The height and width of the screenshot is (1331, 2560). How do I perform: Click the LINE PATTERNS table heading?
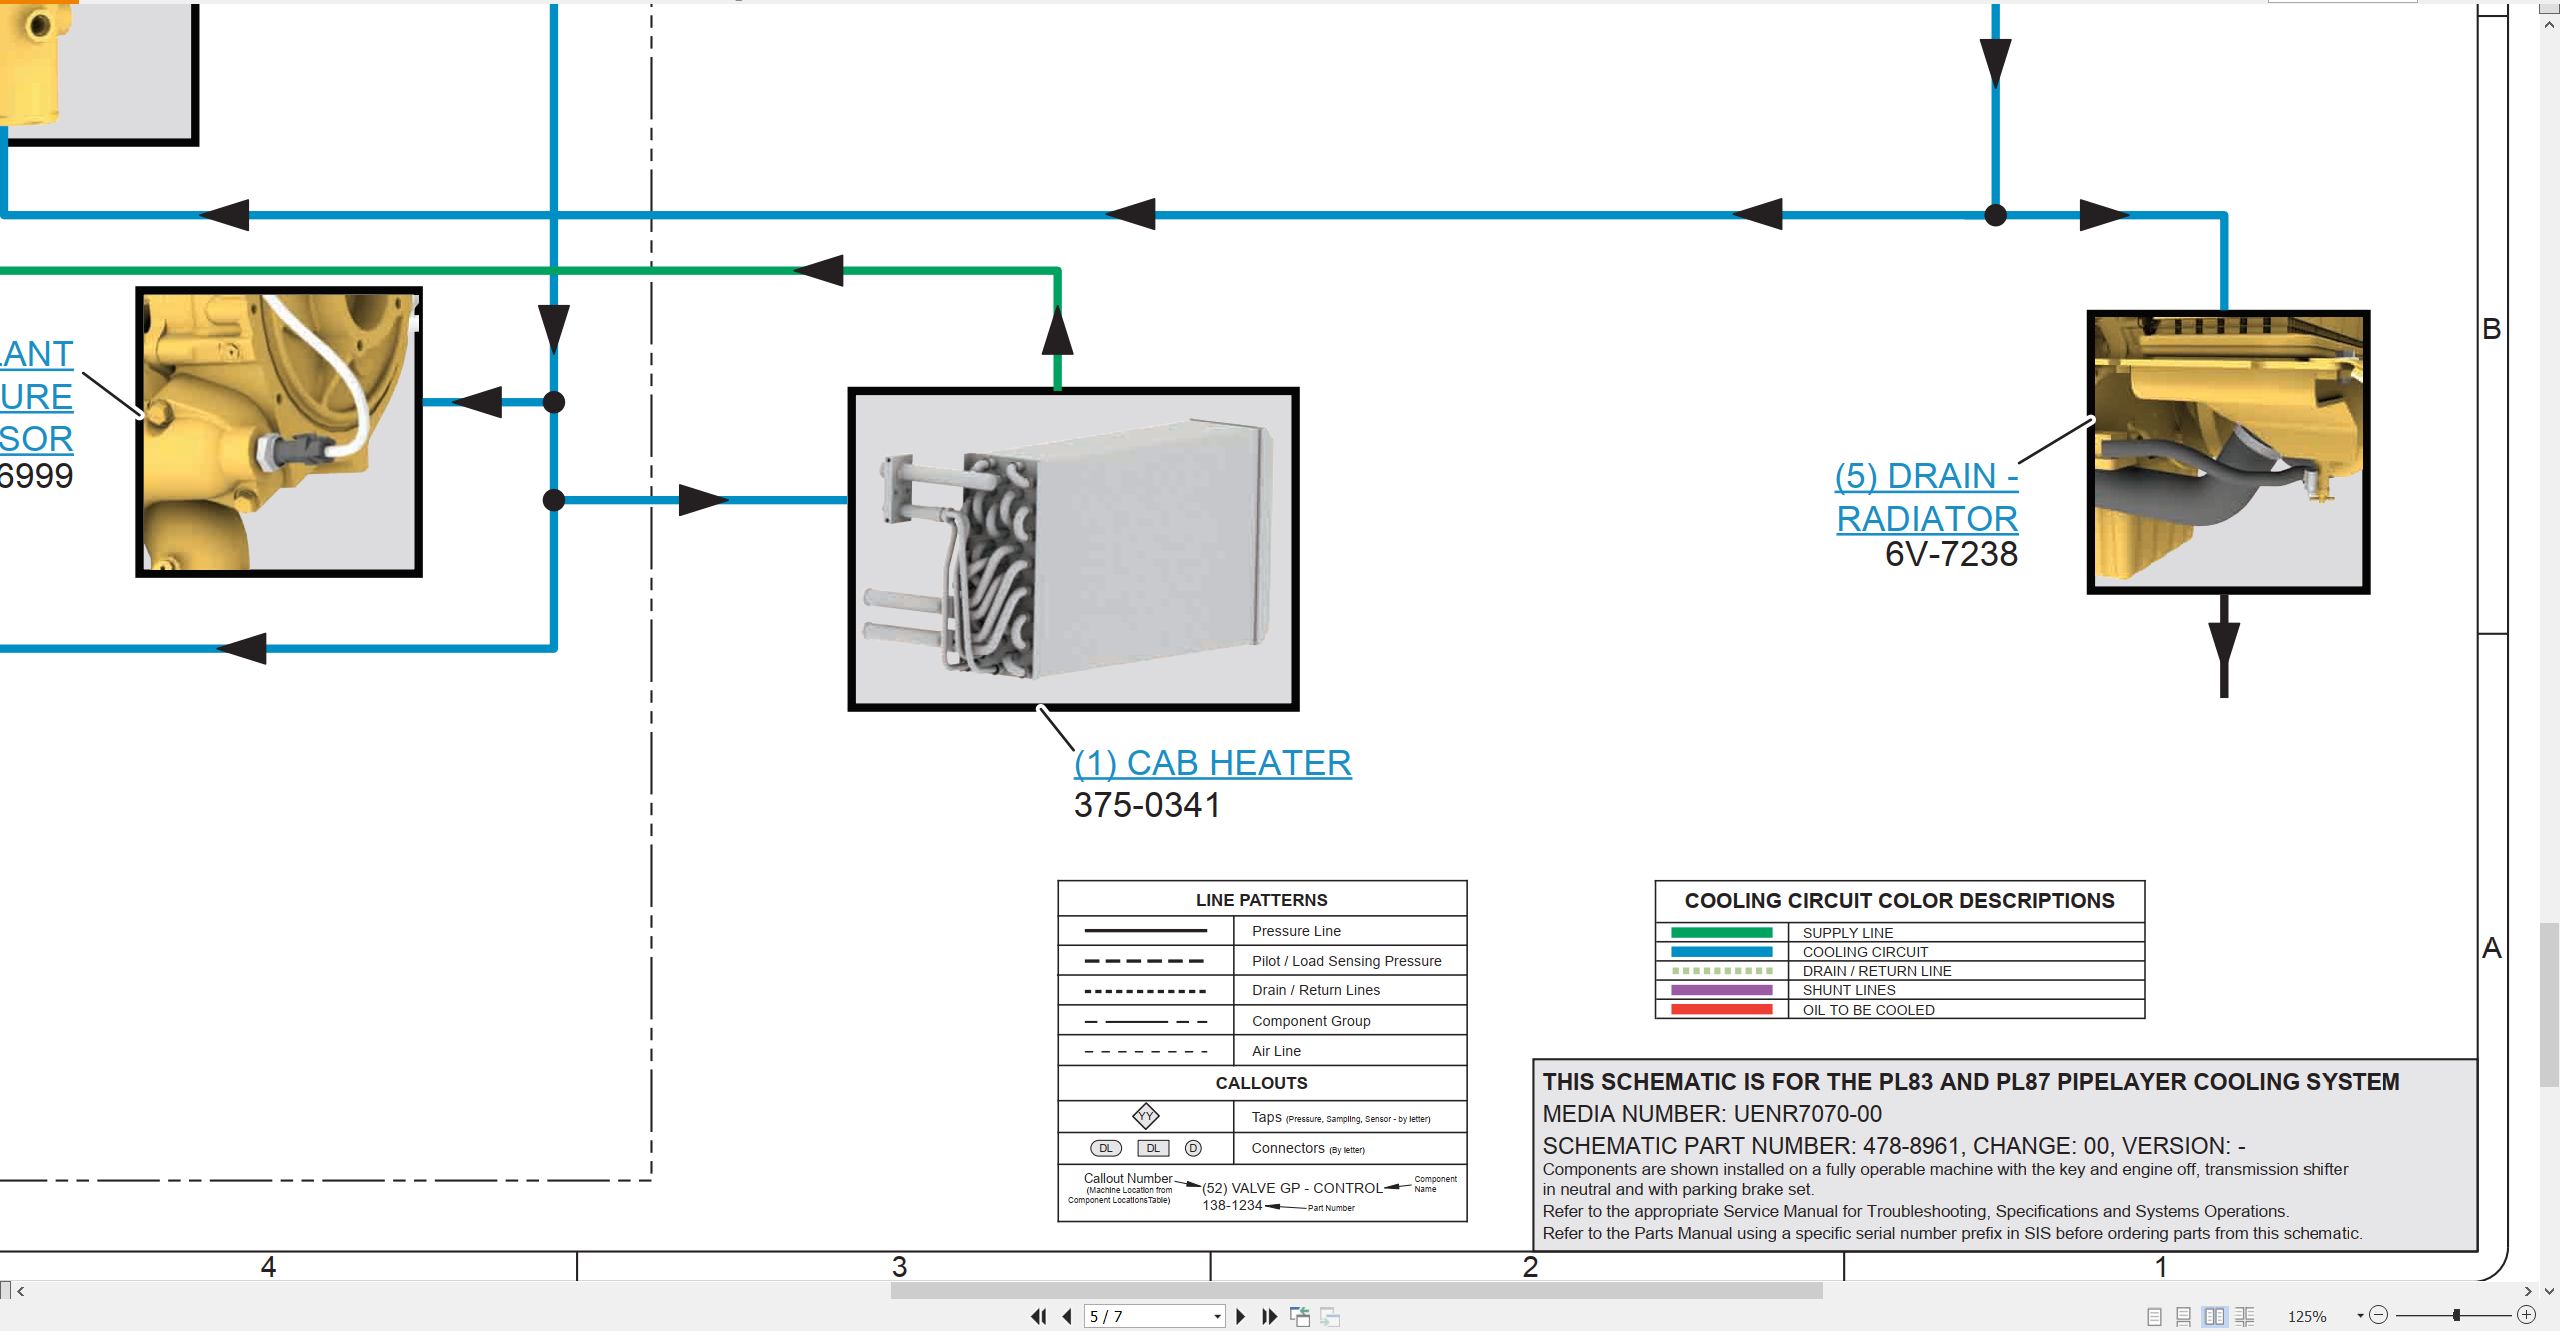point(1262,900)
